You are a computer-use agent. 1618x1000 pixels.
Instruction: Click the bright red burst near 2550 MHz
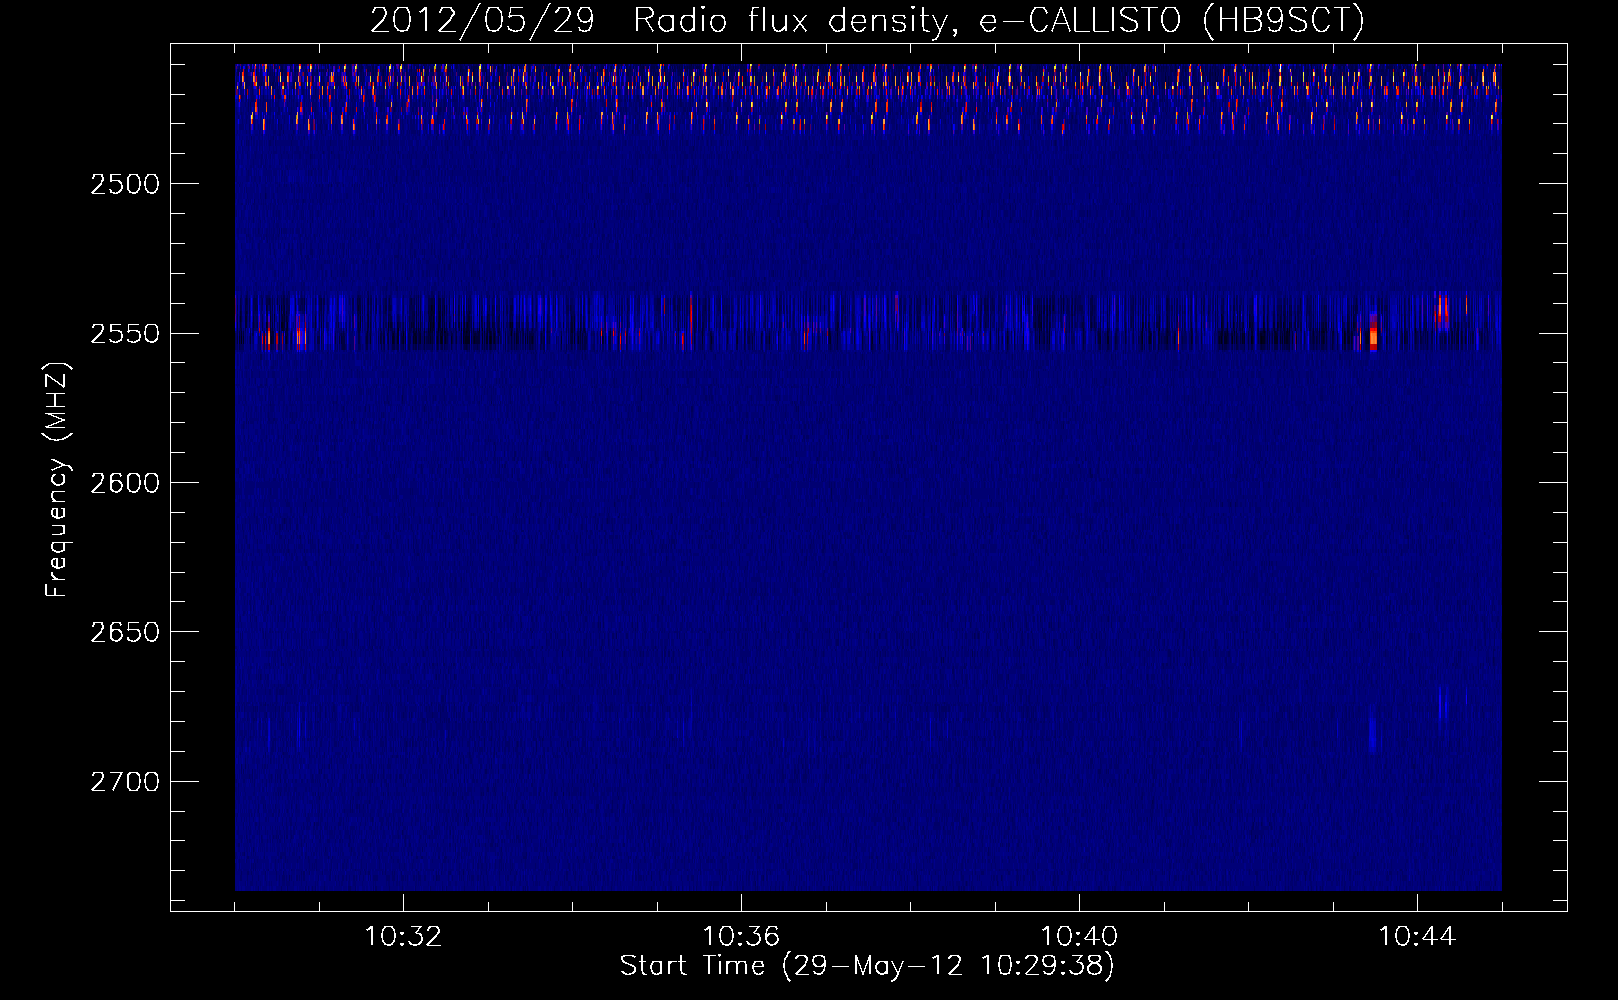(1373, 331)
